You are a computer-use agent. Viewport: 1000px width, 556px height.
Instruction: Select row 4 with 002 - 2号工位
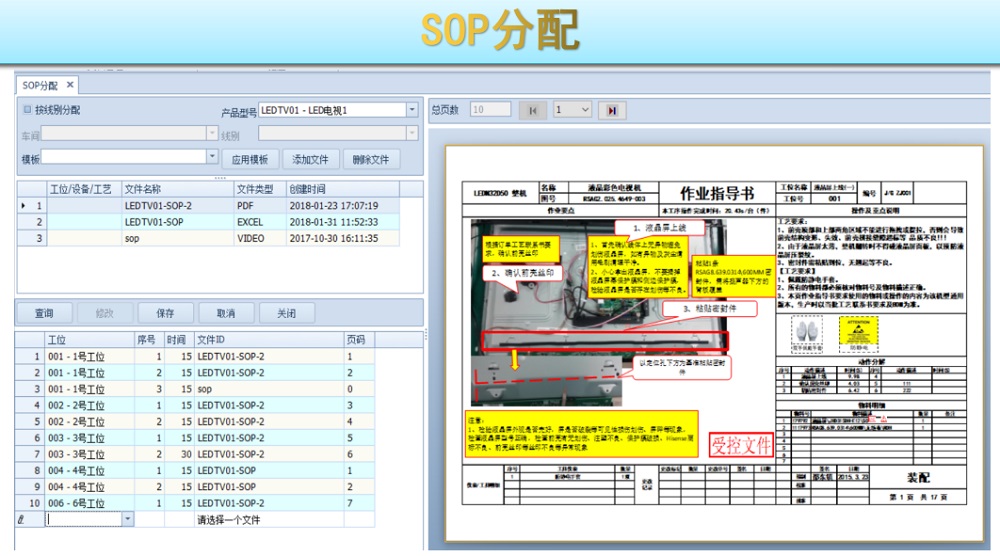tap(195, 405)
